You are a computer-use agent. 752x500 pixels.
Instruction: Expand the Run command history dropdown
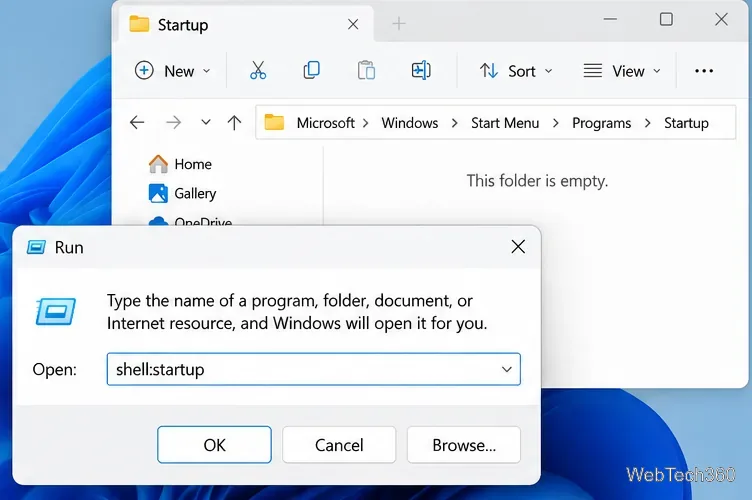506,369
